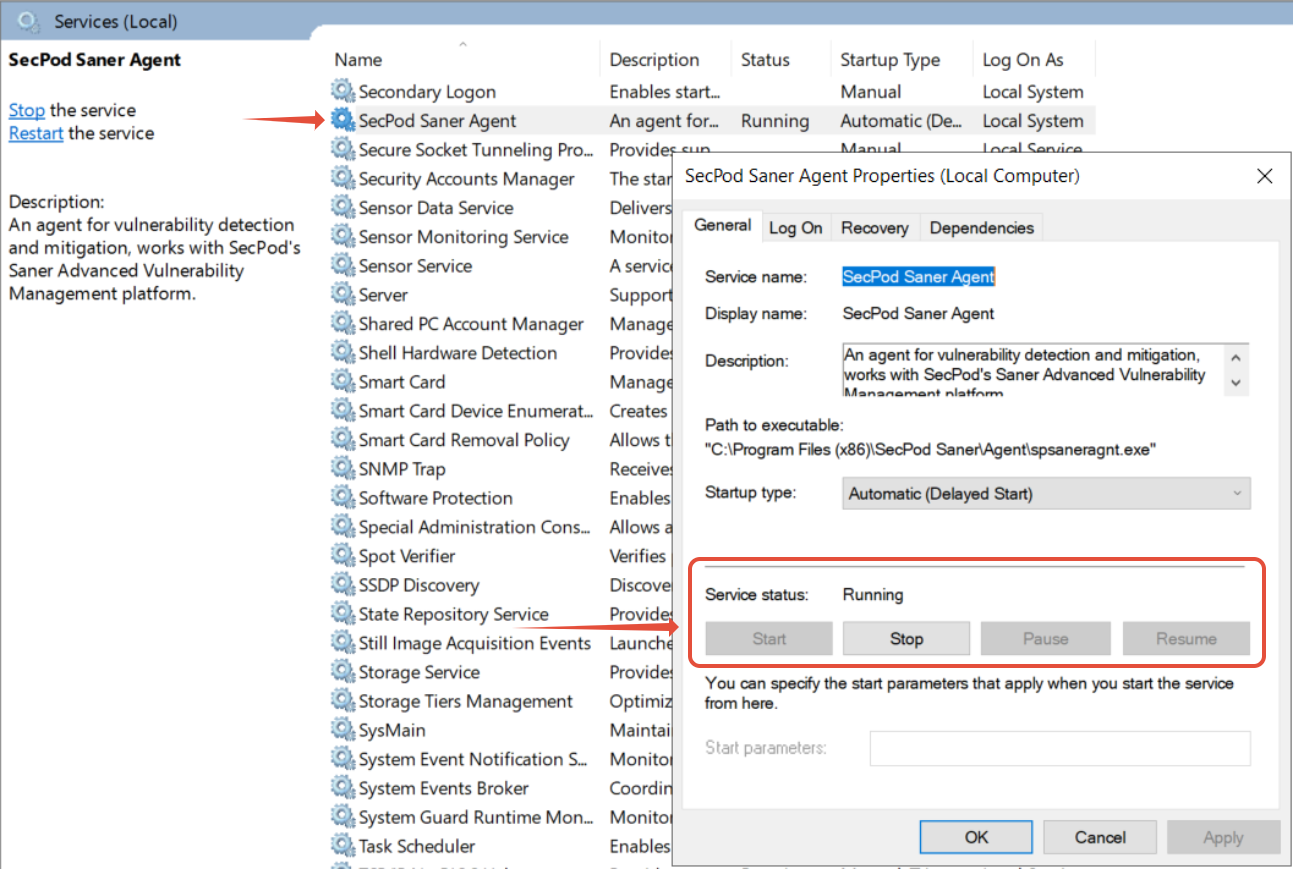Open the Log On tab
Screen dimensions: 1293x869
(796, 228)
